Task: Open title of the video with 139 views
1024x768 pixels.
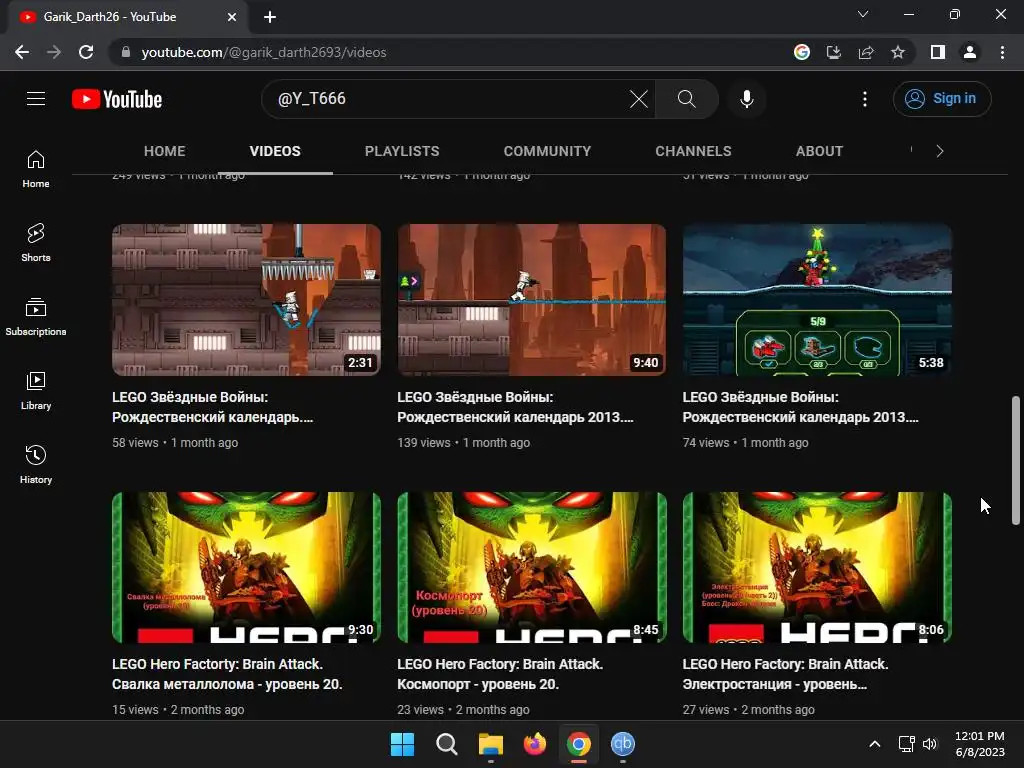Action: click(x=515, y=407)
